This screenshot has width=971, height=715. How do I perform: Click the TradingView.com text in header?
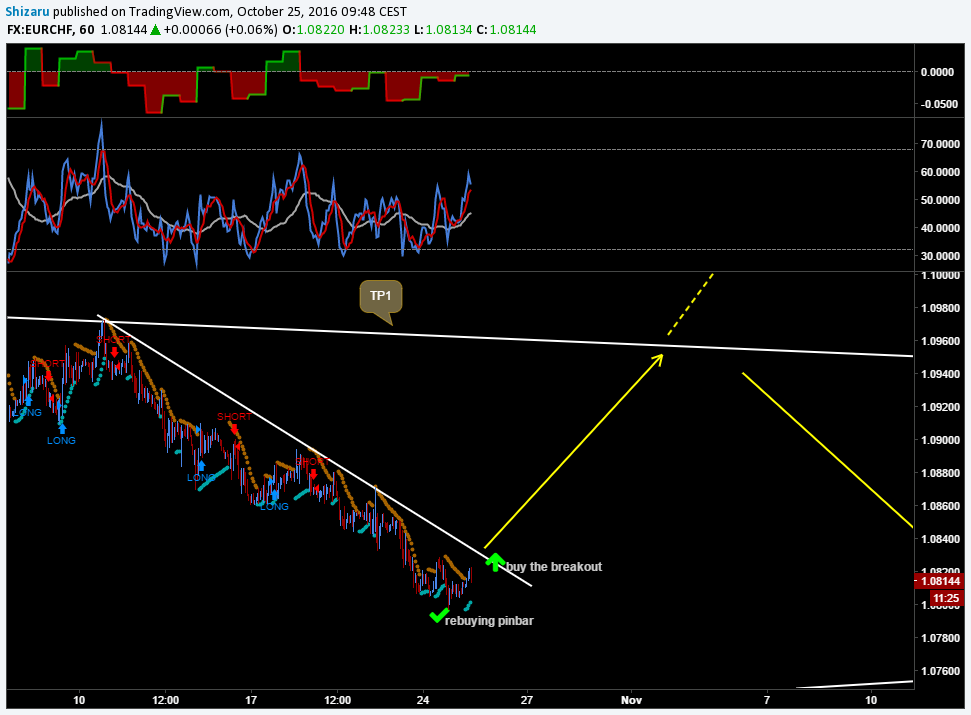[180, 11]
